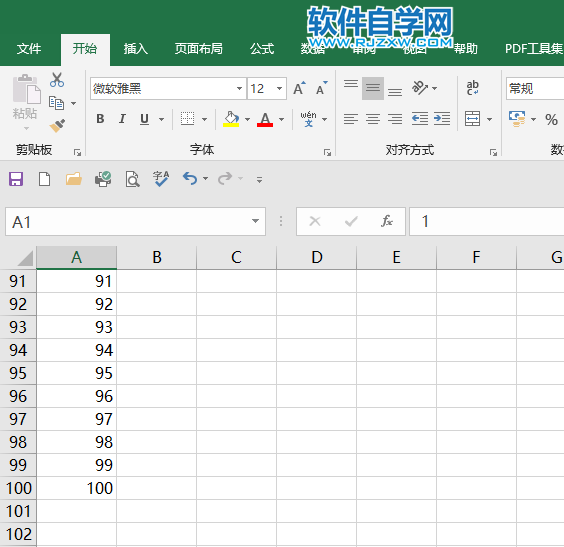Click Merge and Center icon
564x547 pixels.
pyautogui.click(x=472, y=119)
